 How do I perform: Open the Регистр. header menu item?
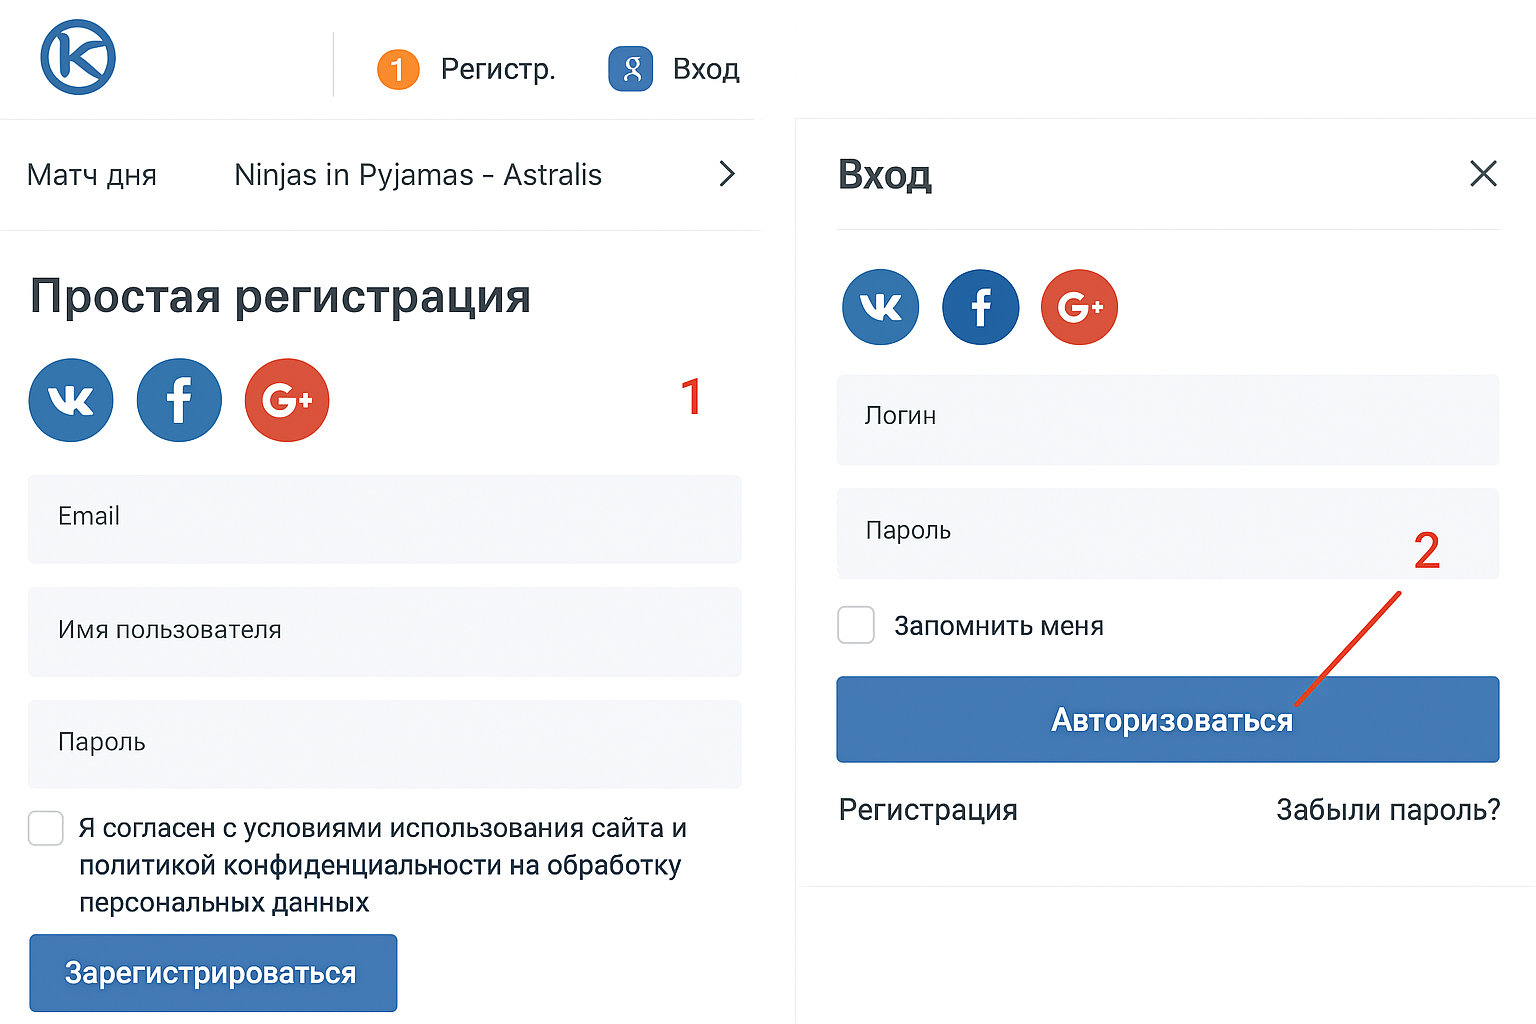click(497, 69)
